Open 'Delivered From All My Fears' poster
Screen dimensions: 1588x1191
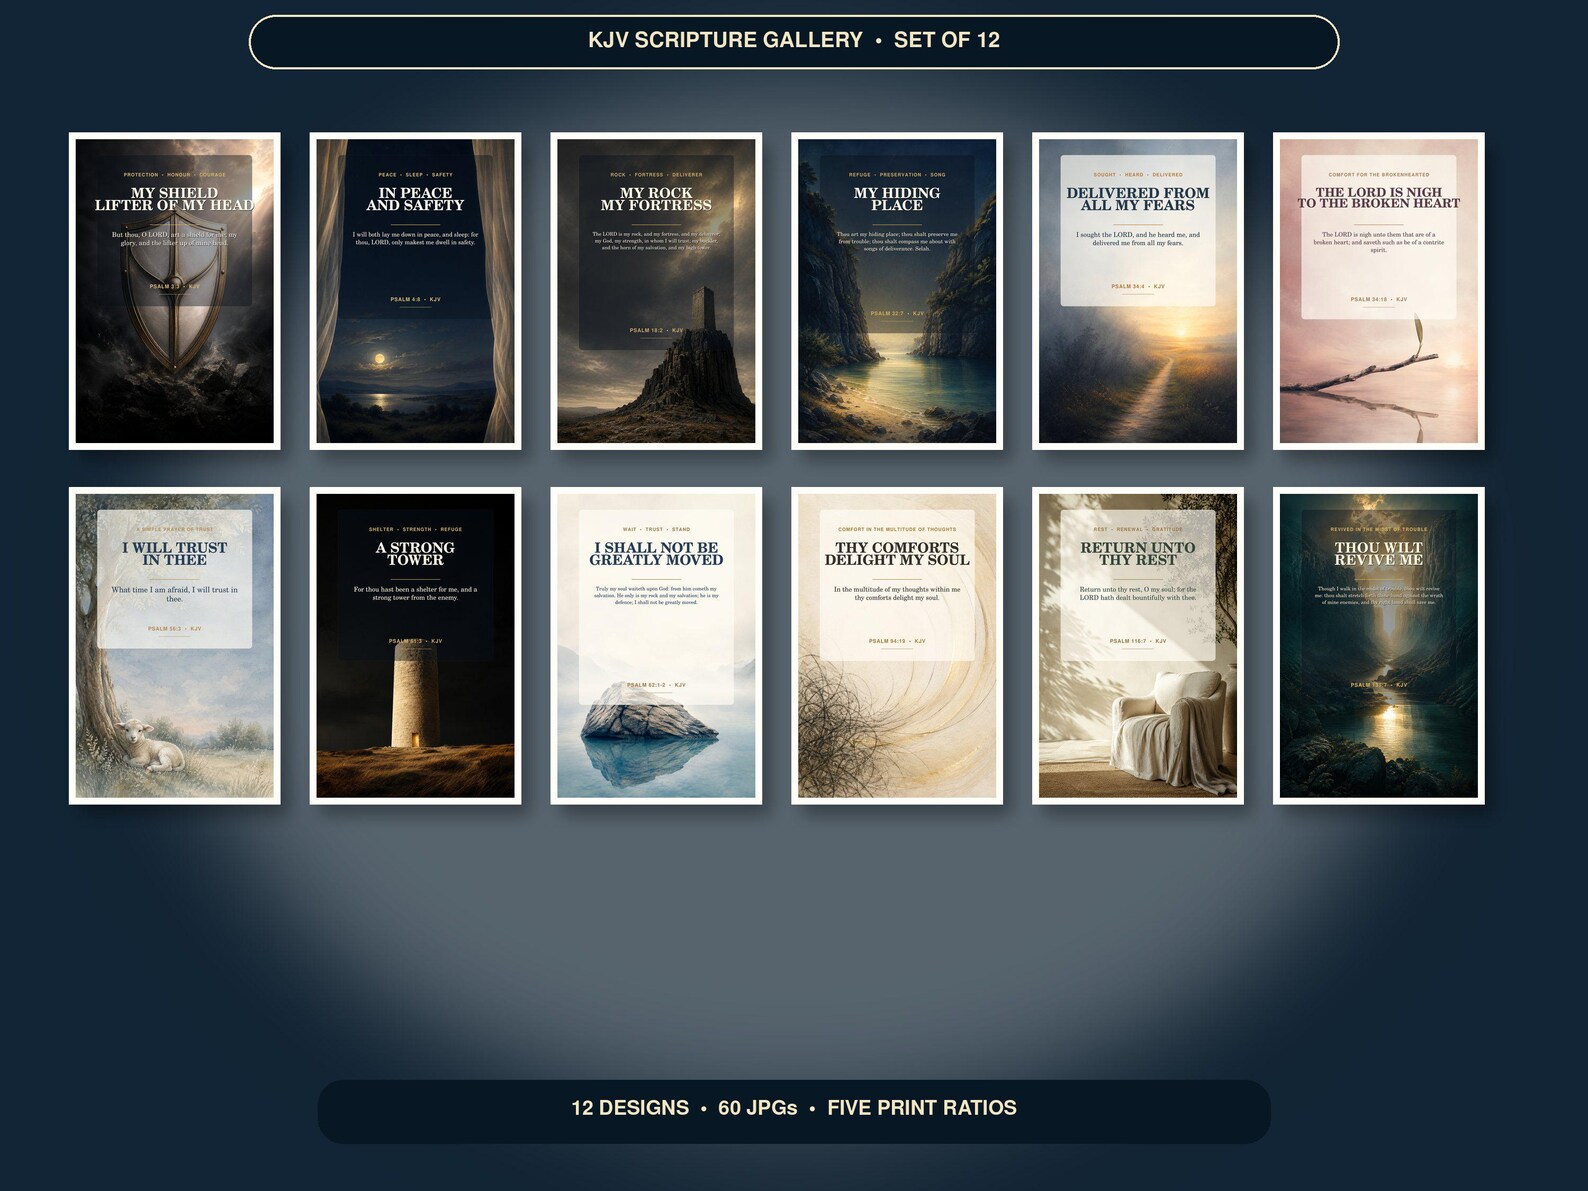tap(1138, 291)
